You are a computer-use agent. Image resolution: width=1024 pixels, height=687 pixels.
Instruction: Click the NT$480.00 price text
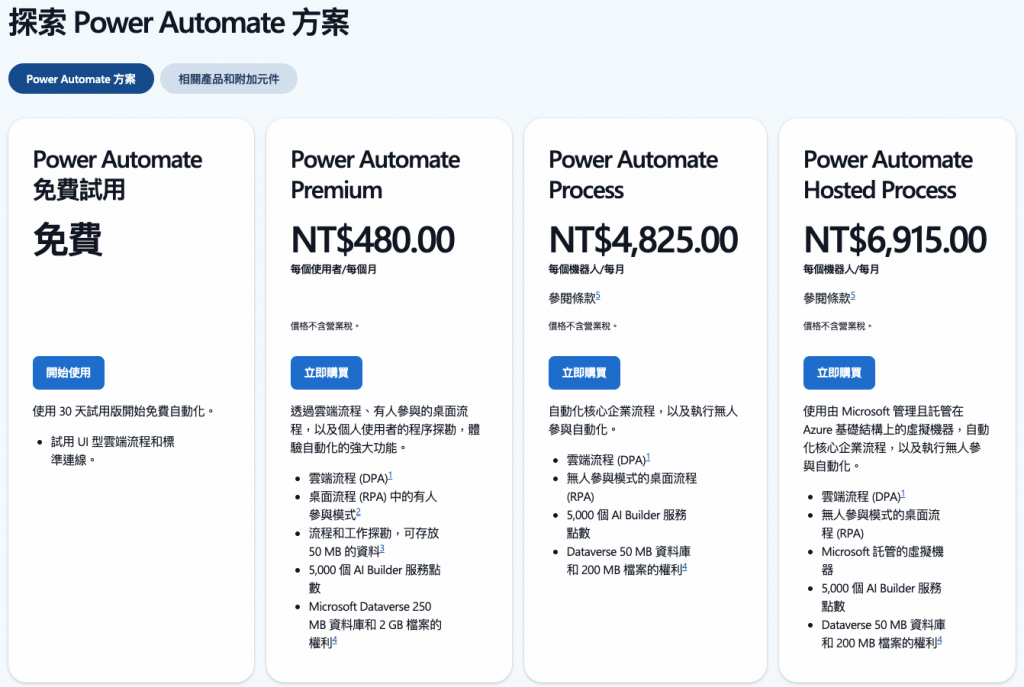point(373,239)
